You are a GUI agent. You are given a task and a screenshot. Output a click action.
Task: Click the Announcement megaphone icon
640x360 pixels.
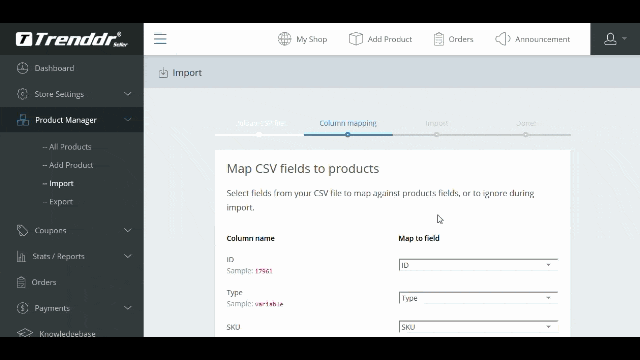point(503,39)
